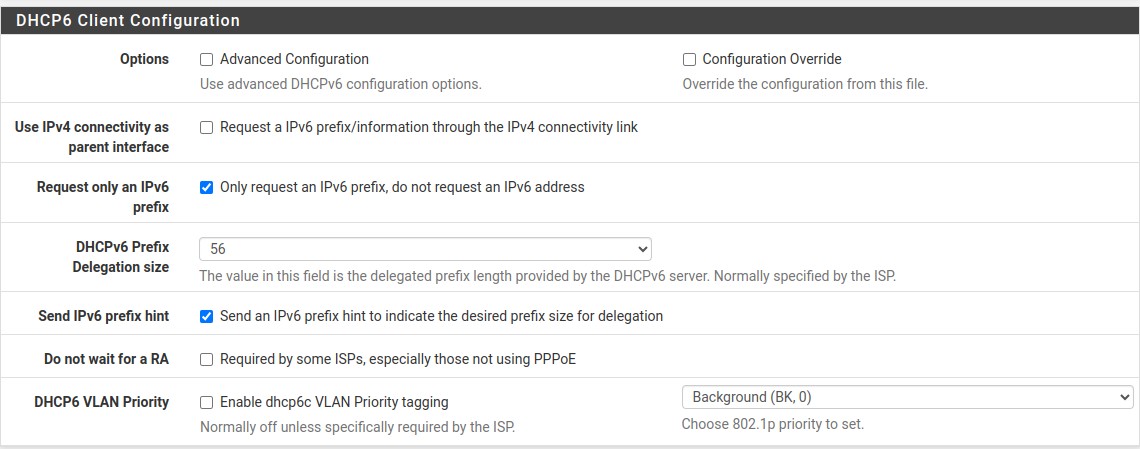This screenshot has width=1140, height=449.
Task: Click the 'DHCP6 VLAN Priority' row label
Action: click(x=101, y=402)
